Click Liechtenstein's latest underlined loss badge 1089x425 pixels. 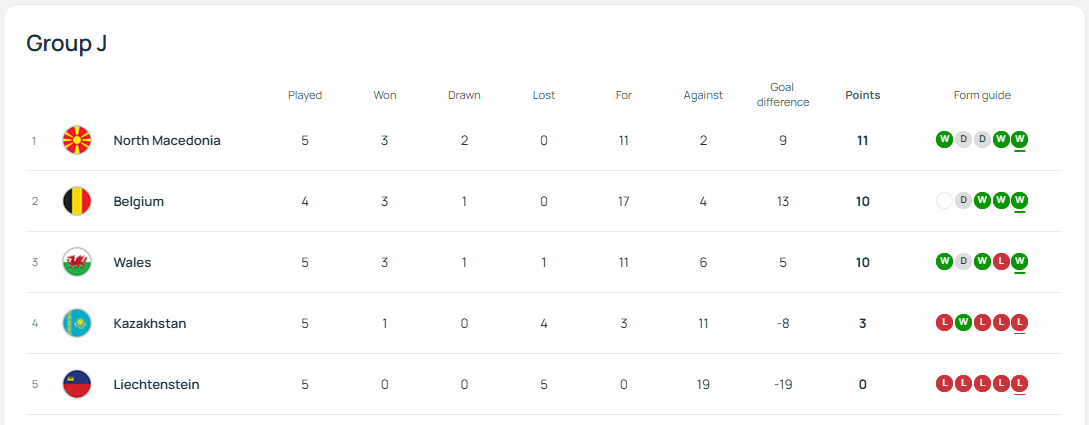(1020, 384)
